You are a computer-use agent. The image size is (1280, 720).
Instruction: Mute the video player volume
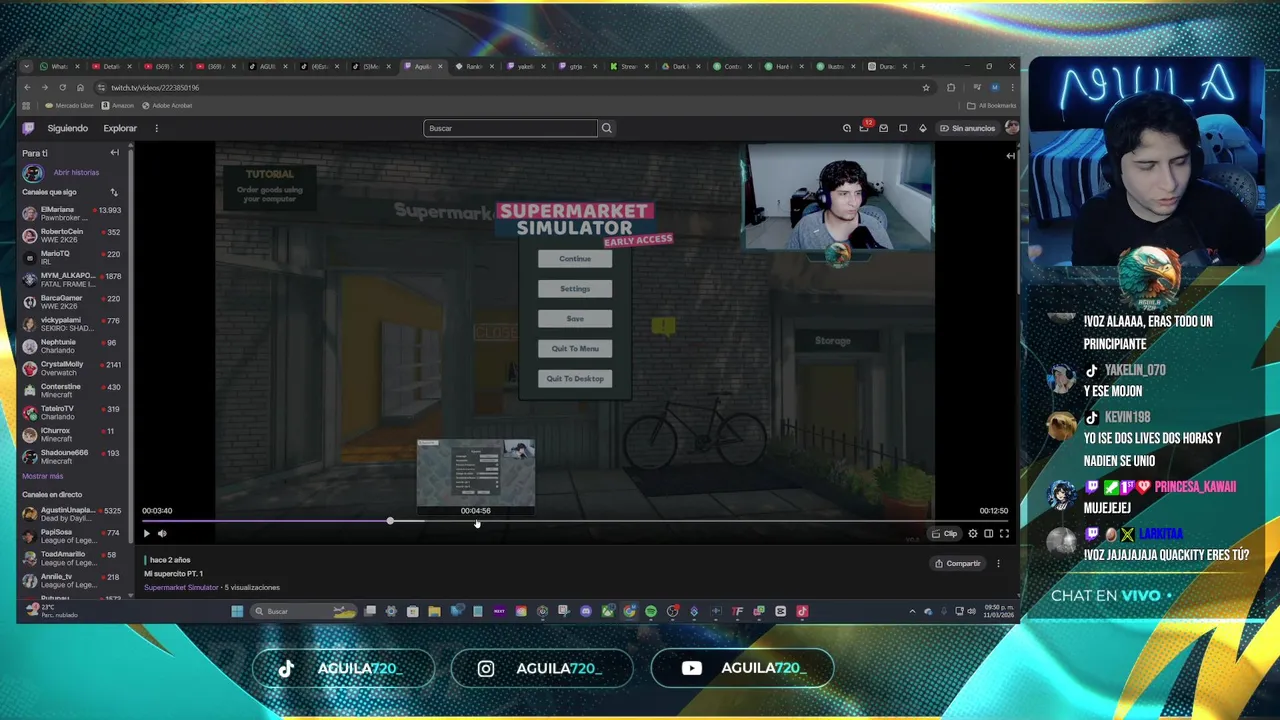pyautogui.click(x=162, y=534)
